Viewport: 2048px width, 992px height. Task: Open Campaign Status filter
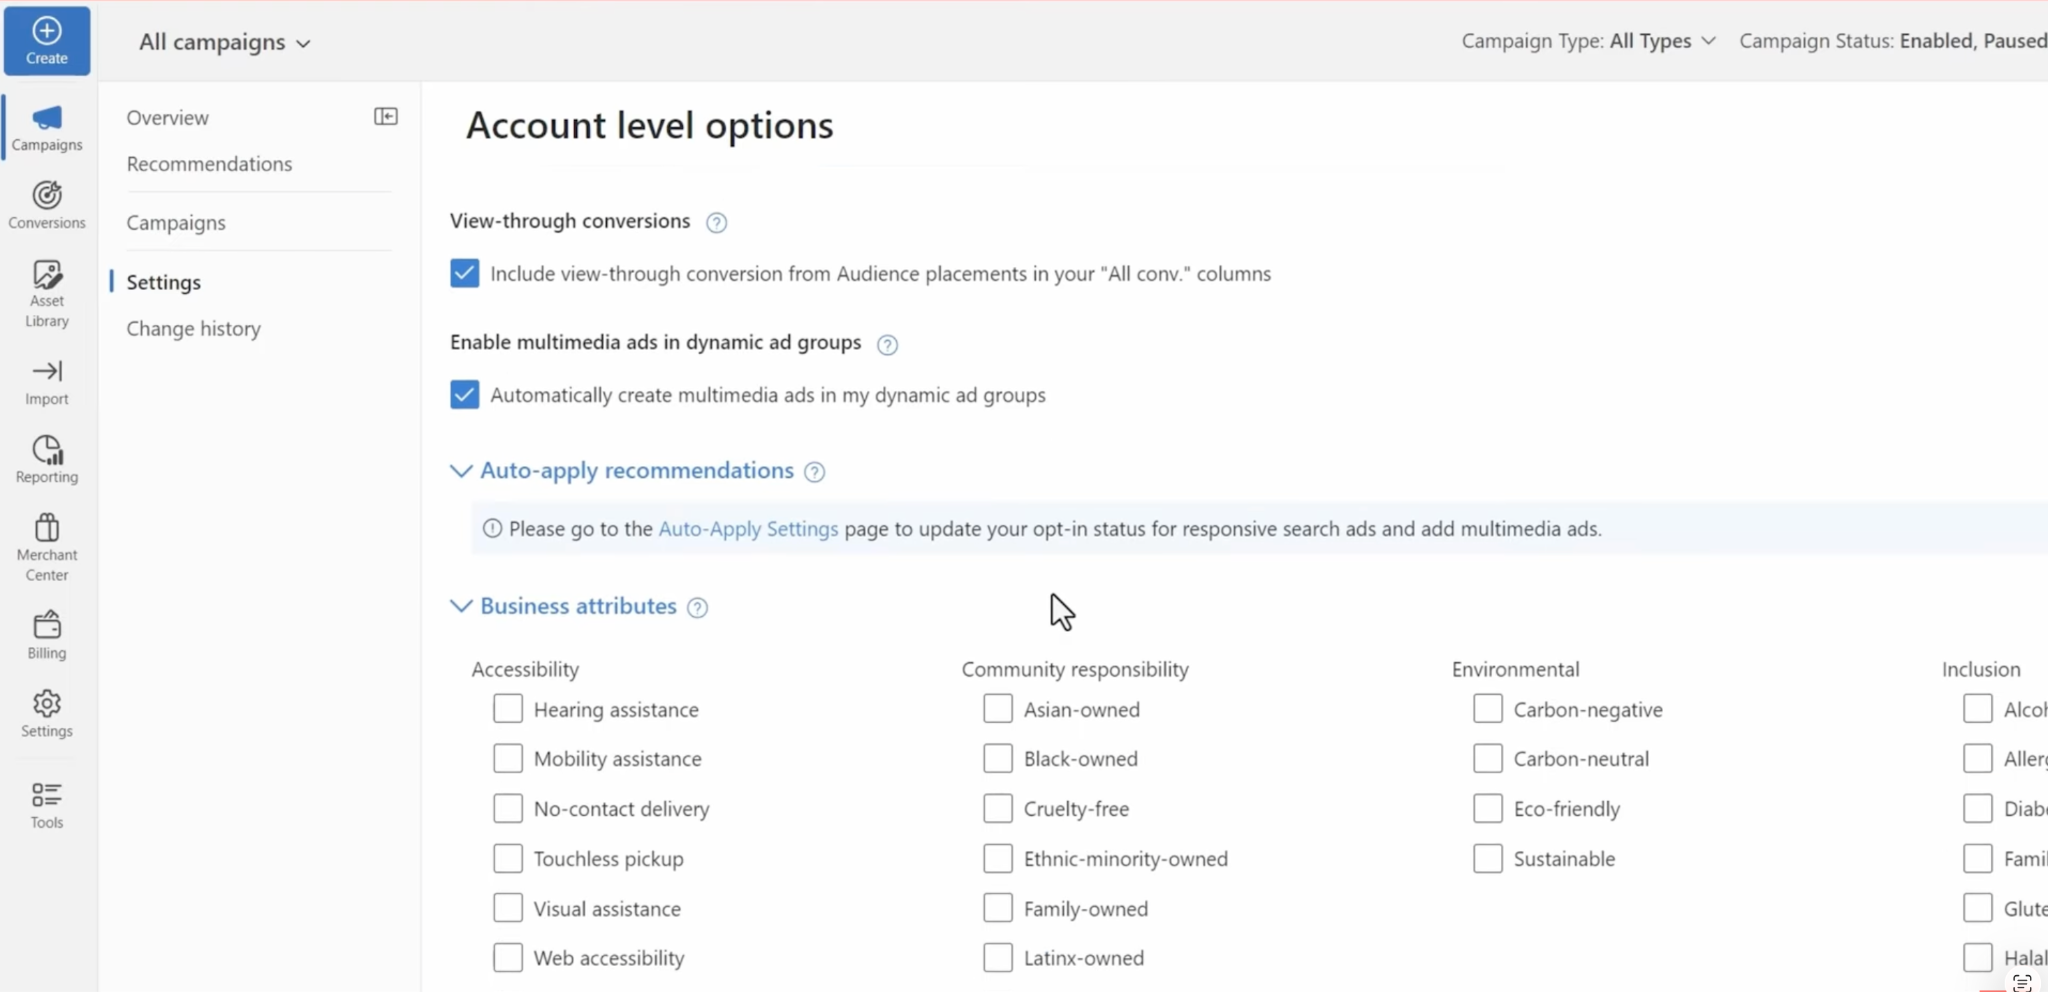click(1893, 41)
